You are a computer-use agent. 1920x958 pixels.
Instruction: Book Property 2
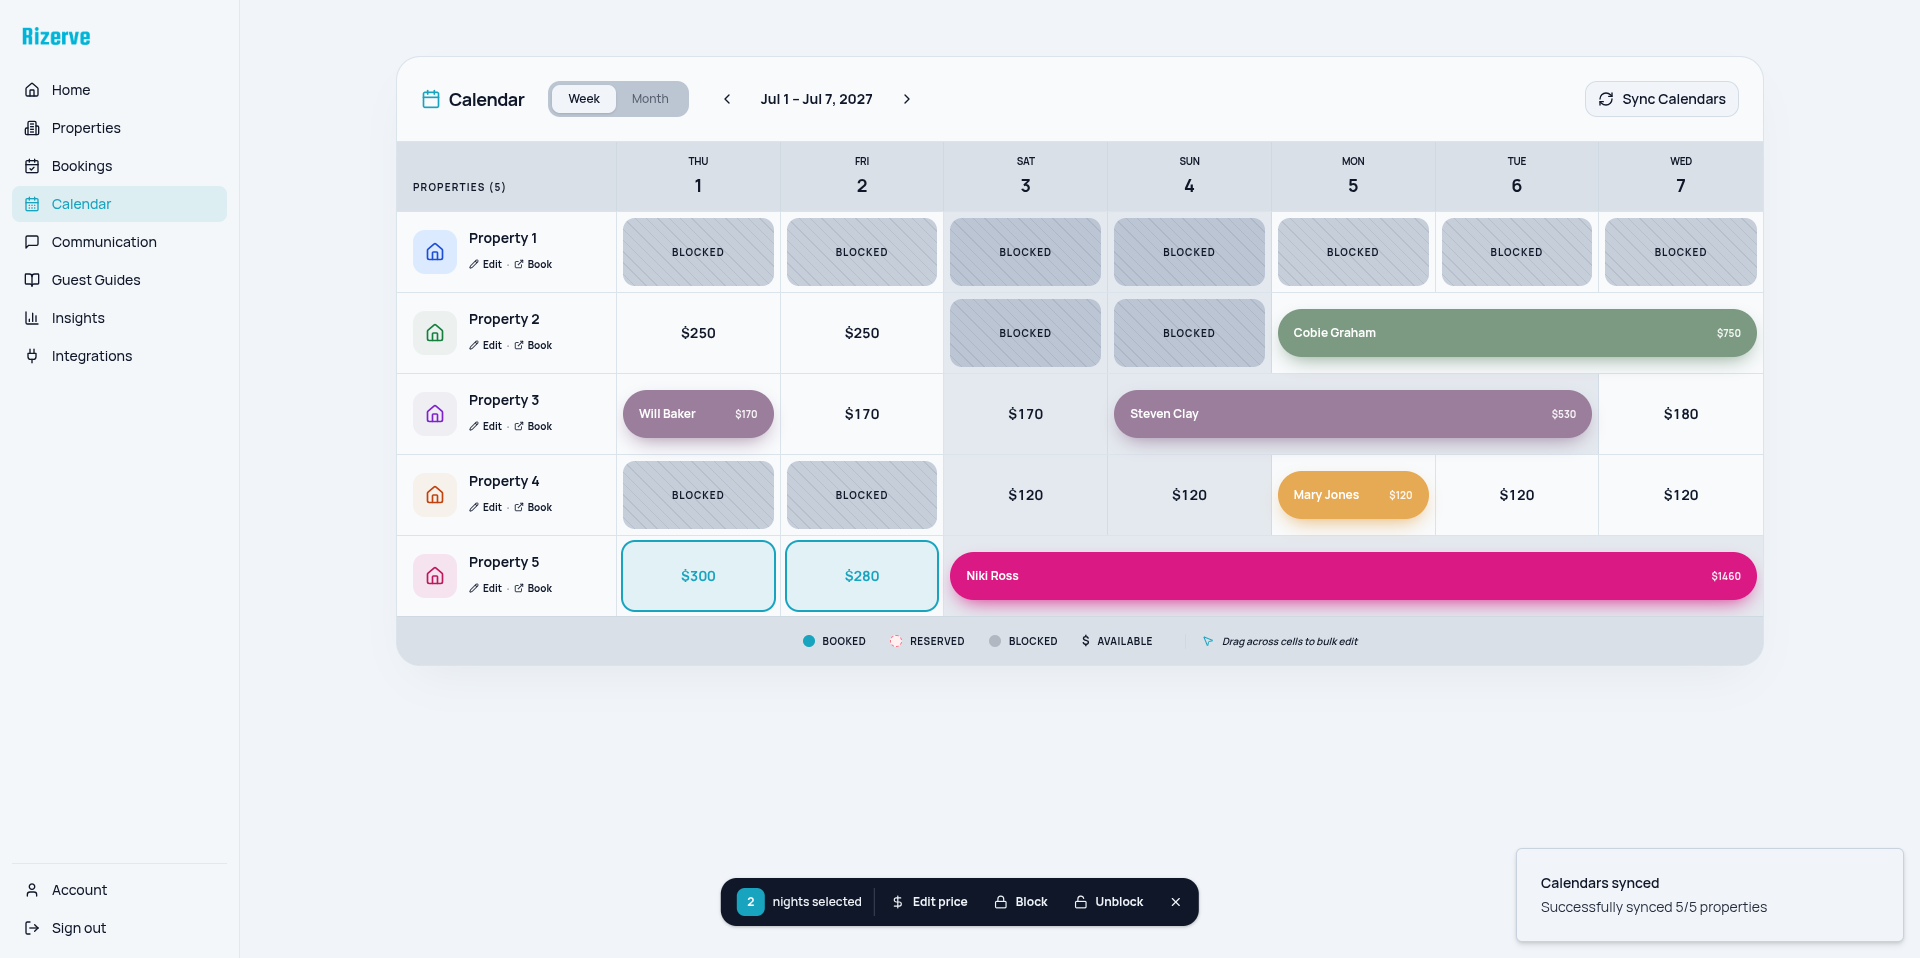[x=533, y=346]
